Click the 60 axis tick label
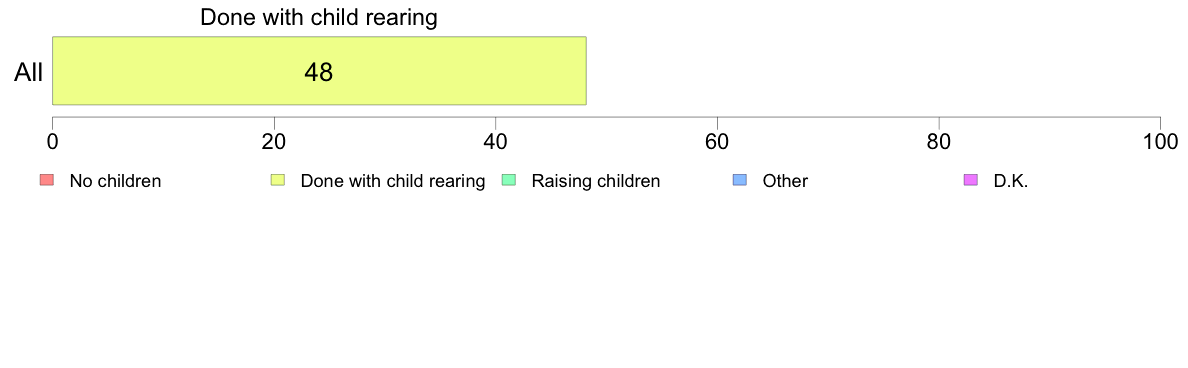Image resolution: width=1188 pixels, height=368 pixels. coord(717,142)
